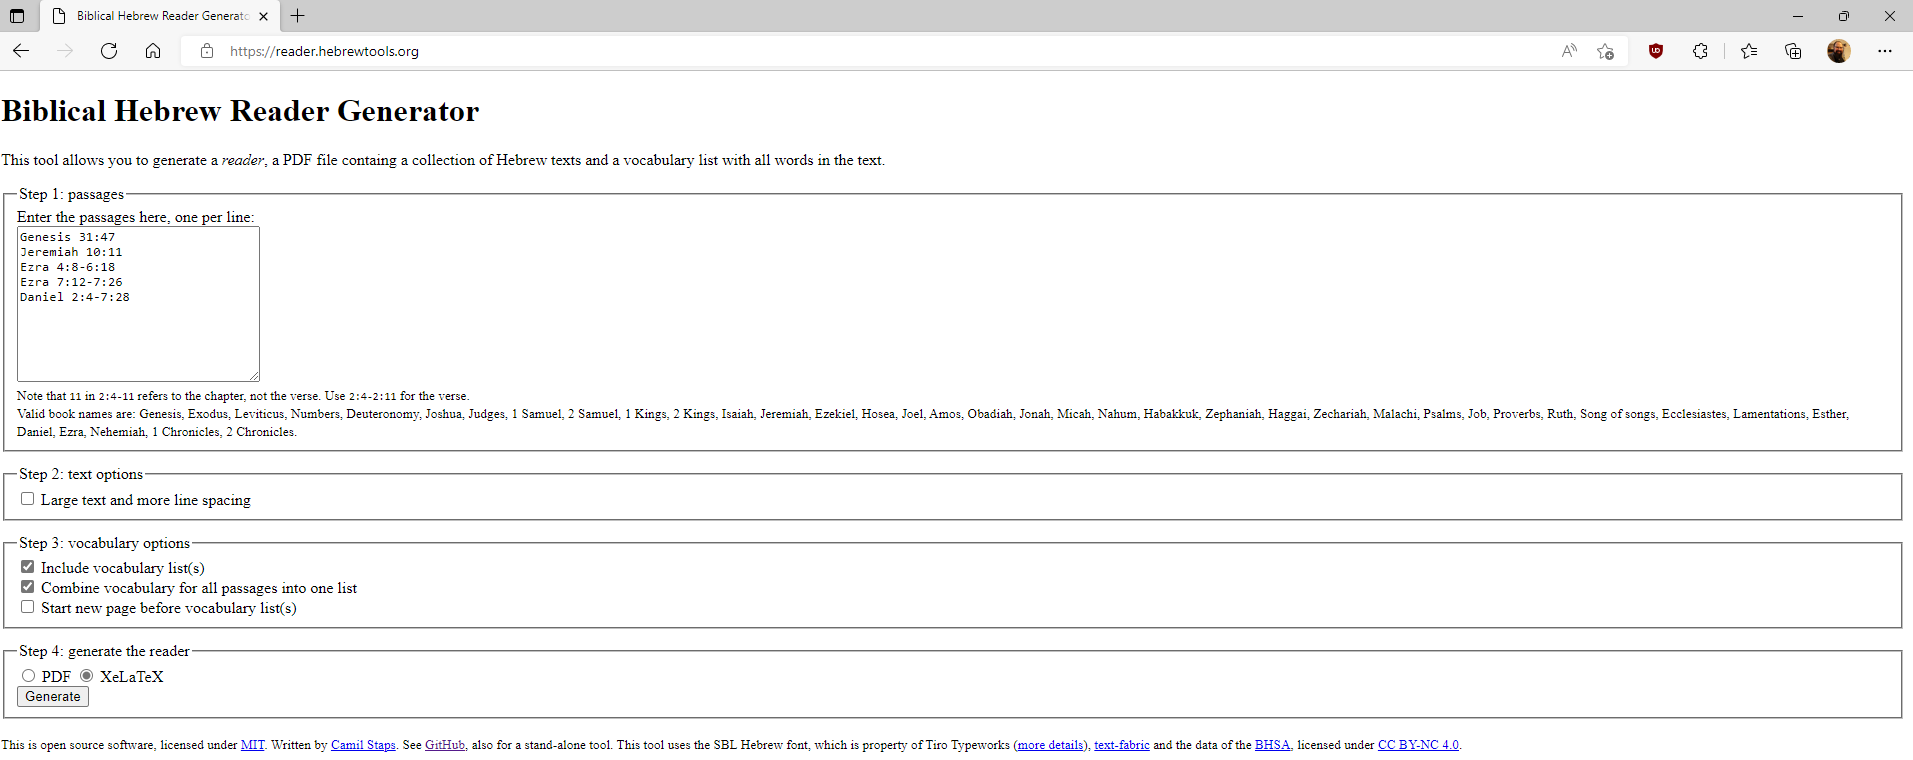Switch to the Biblical Hebrew Reader Generator tab
The image size is (1913, 760).
(160, 16)
